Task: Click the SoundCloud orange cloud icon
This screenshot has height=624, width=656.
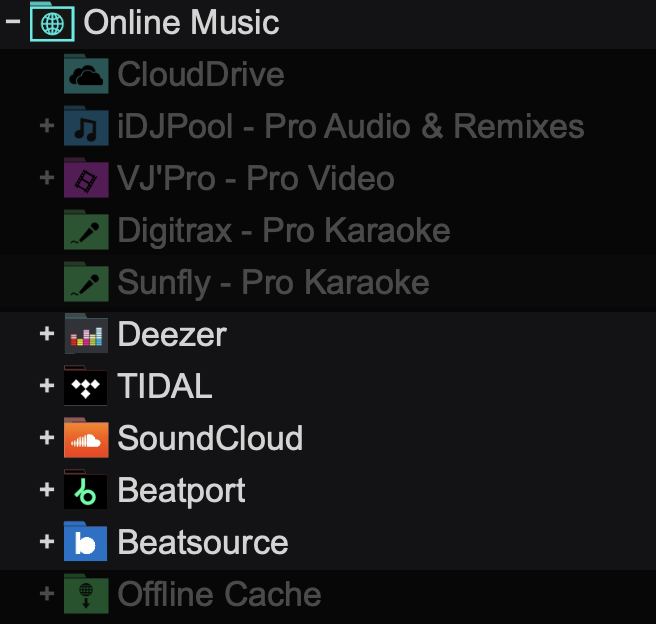Action: pos(85,438)
